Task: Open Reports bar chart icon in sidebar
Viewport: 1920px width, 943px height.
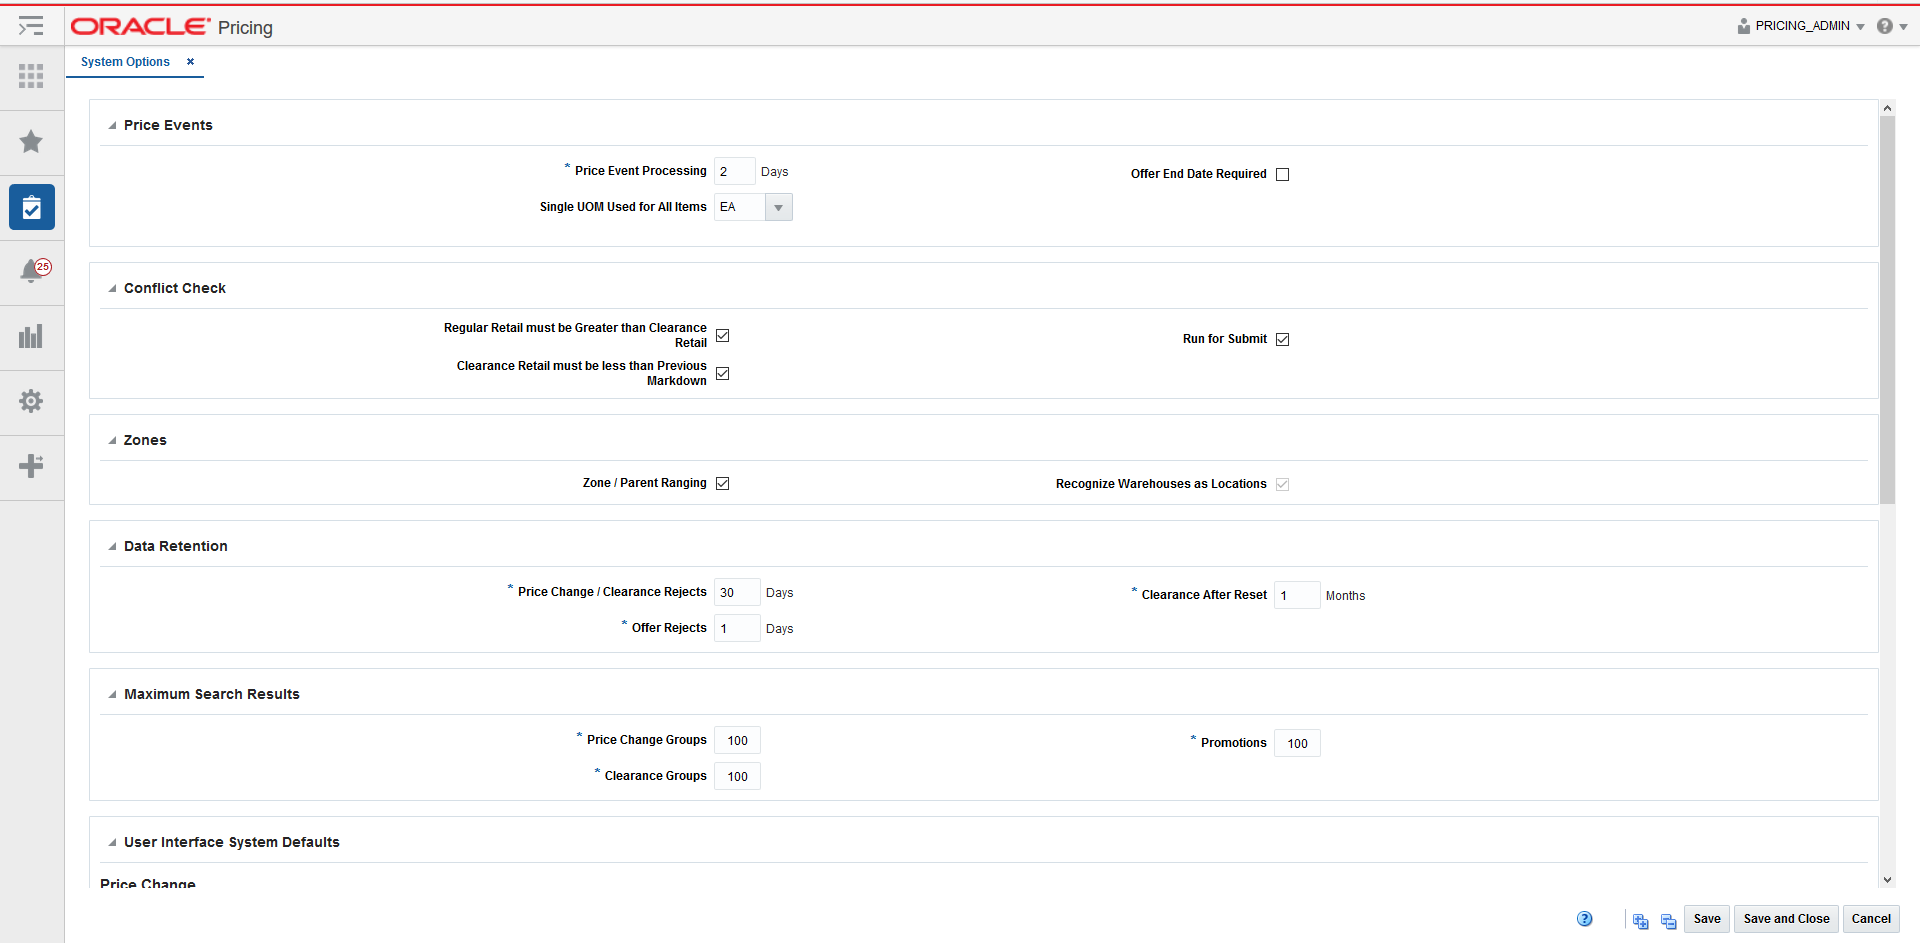Action: point(31,336)
